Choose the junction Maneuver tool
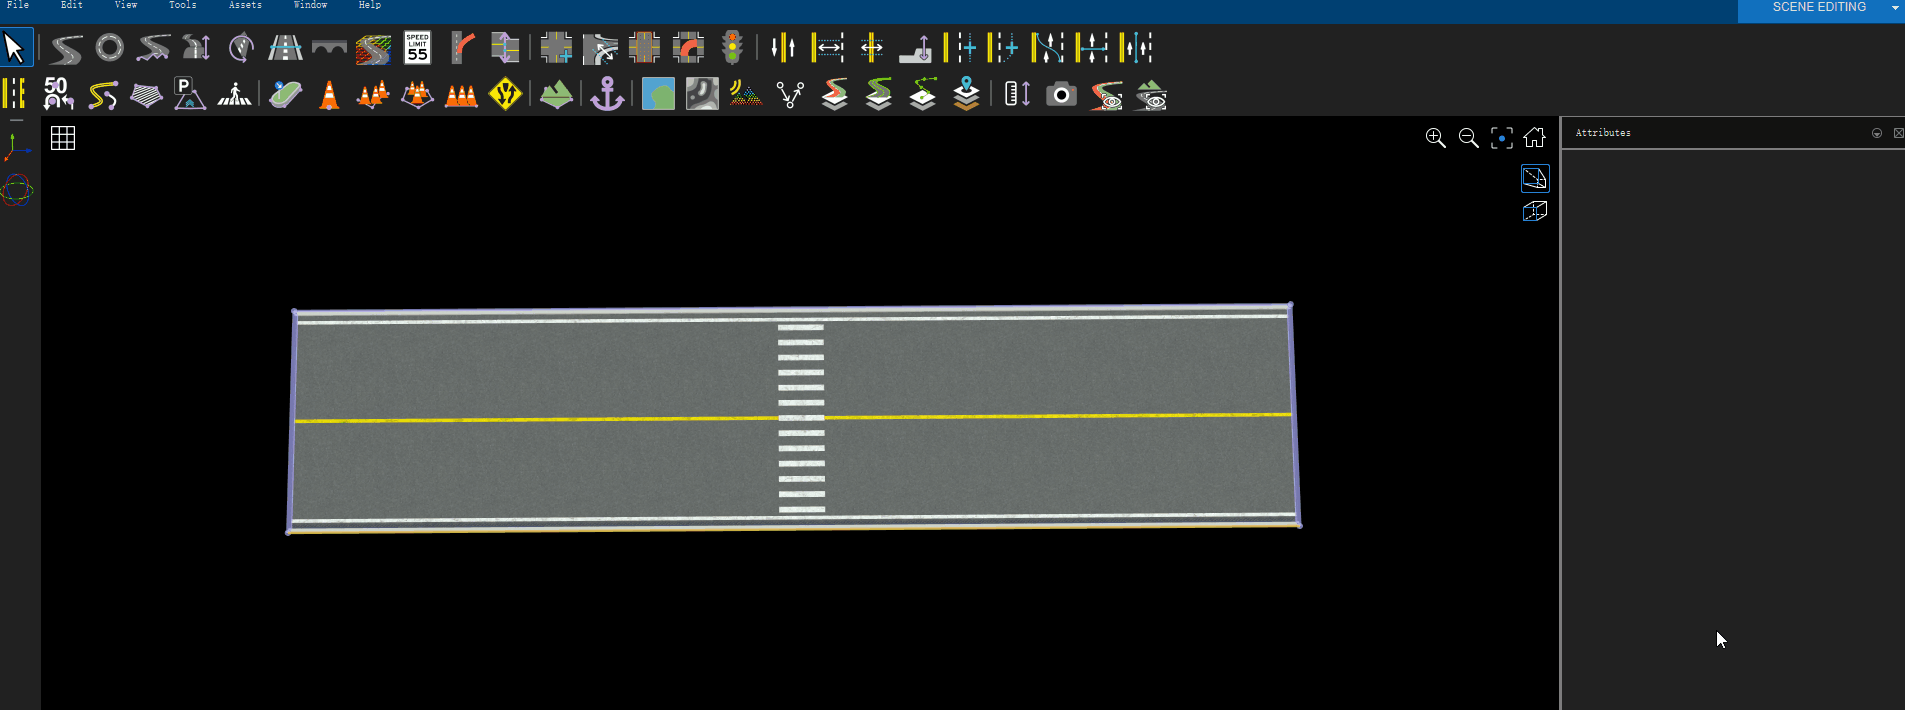Screen dimensions: 1905x710 pos(600,48)
